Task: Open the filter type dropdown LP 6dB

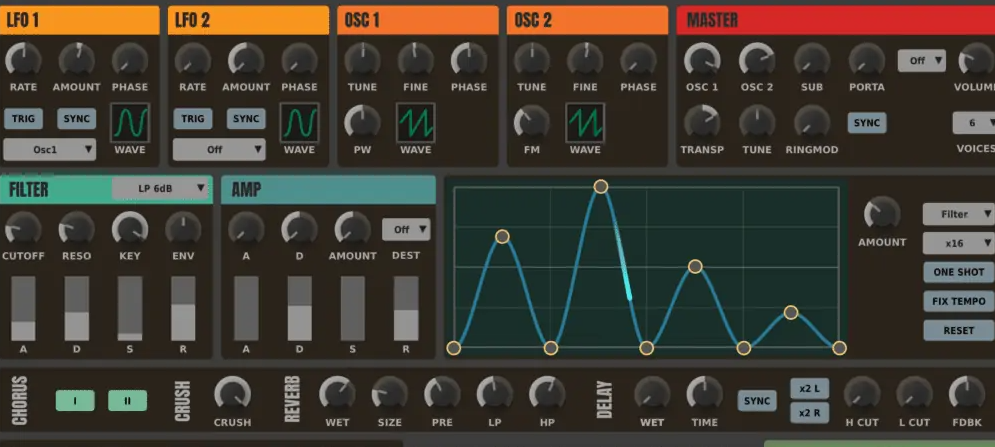Action: (161, 188)
